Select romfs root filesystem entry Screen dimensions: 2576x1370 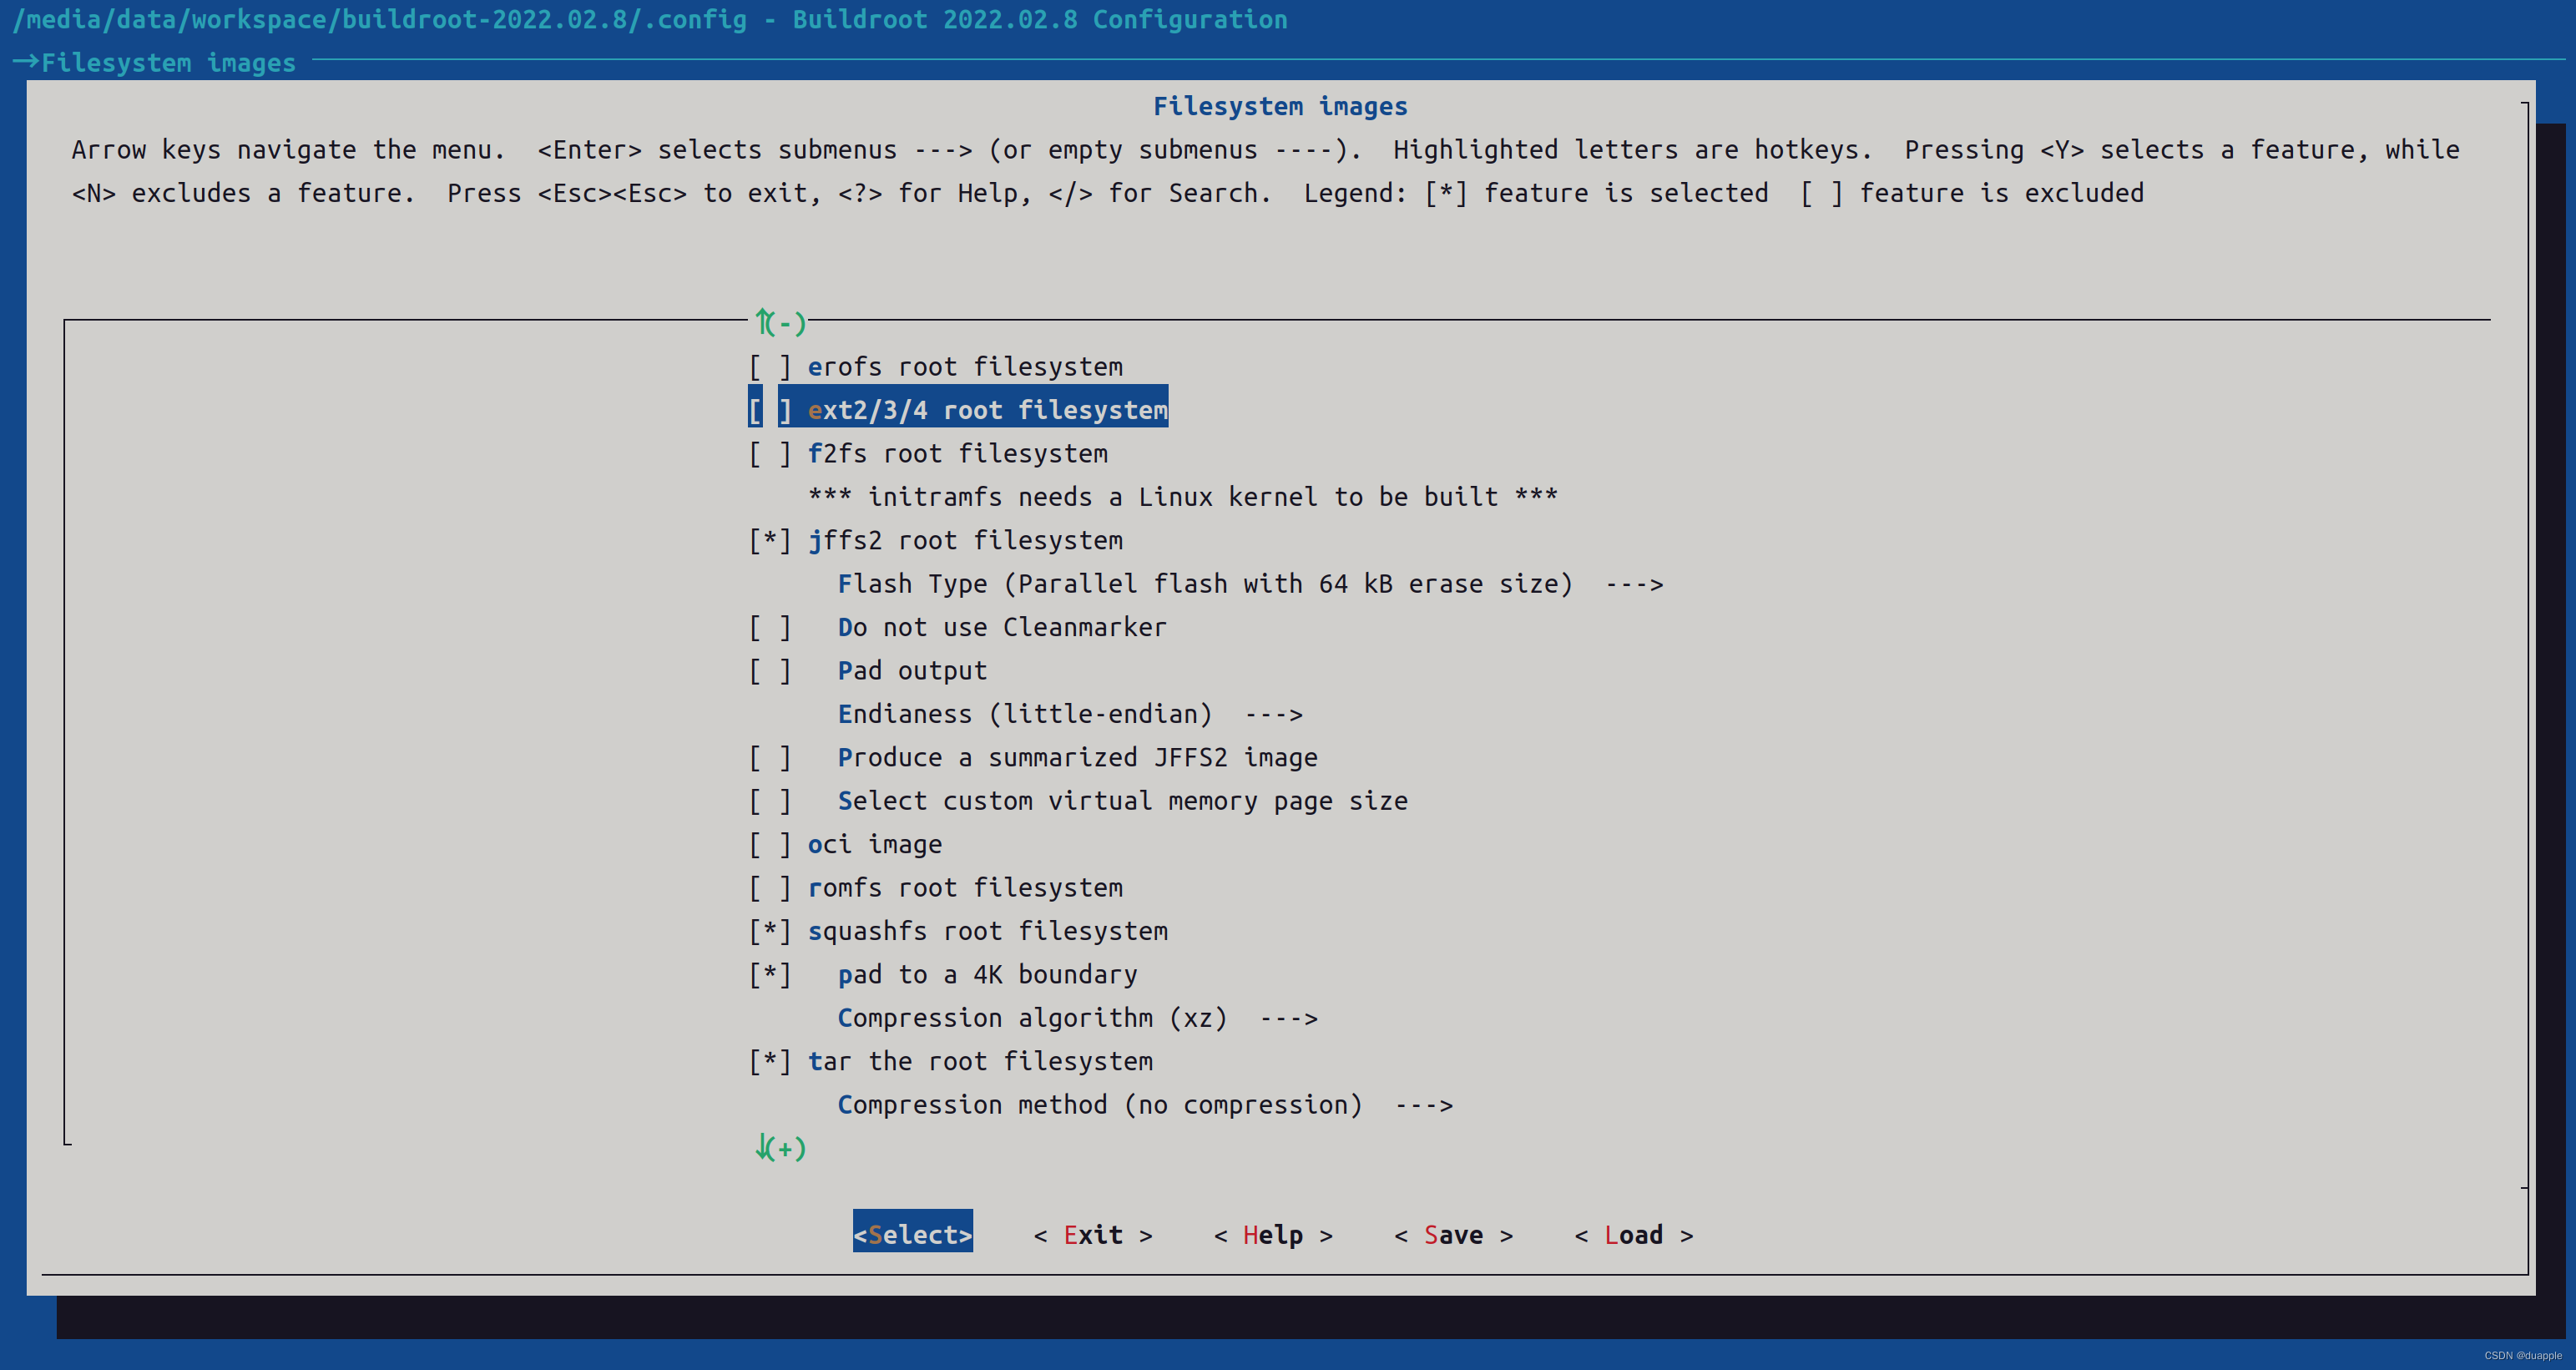pyautogui.click(x=964, y=888)
